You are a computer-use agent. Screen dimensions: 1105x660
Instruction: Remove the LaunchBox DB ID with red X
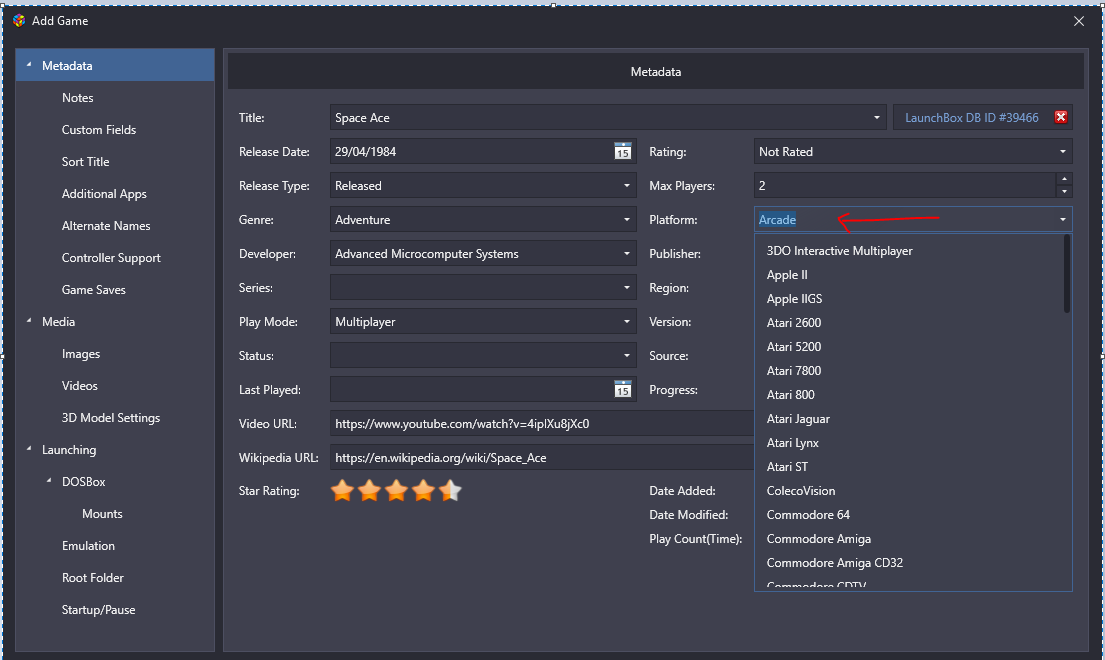click(x=1061, y=118)
